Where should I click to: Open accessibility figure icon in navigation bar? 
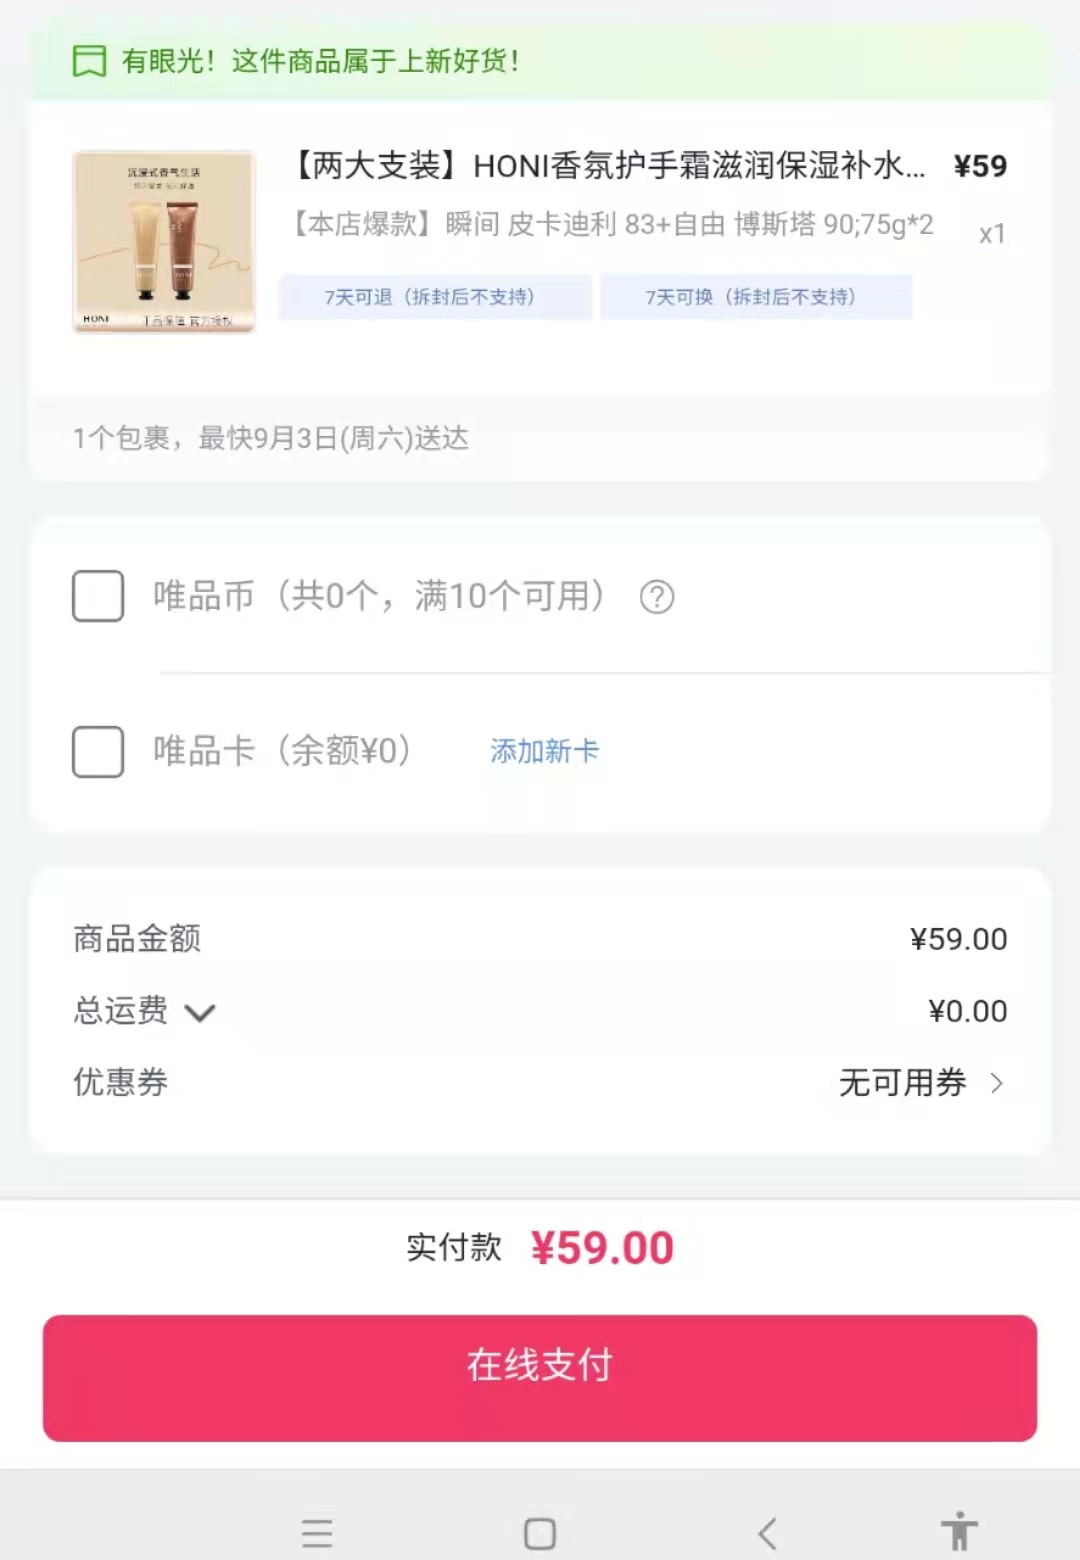pos(959,1531)
